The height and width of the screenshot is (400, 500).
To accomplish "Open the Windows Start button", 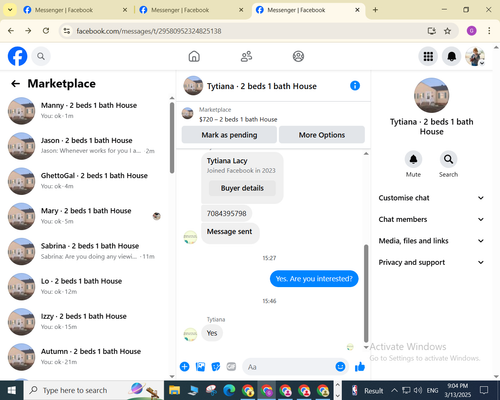I will coord(12,390).
